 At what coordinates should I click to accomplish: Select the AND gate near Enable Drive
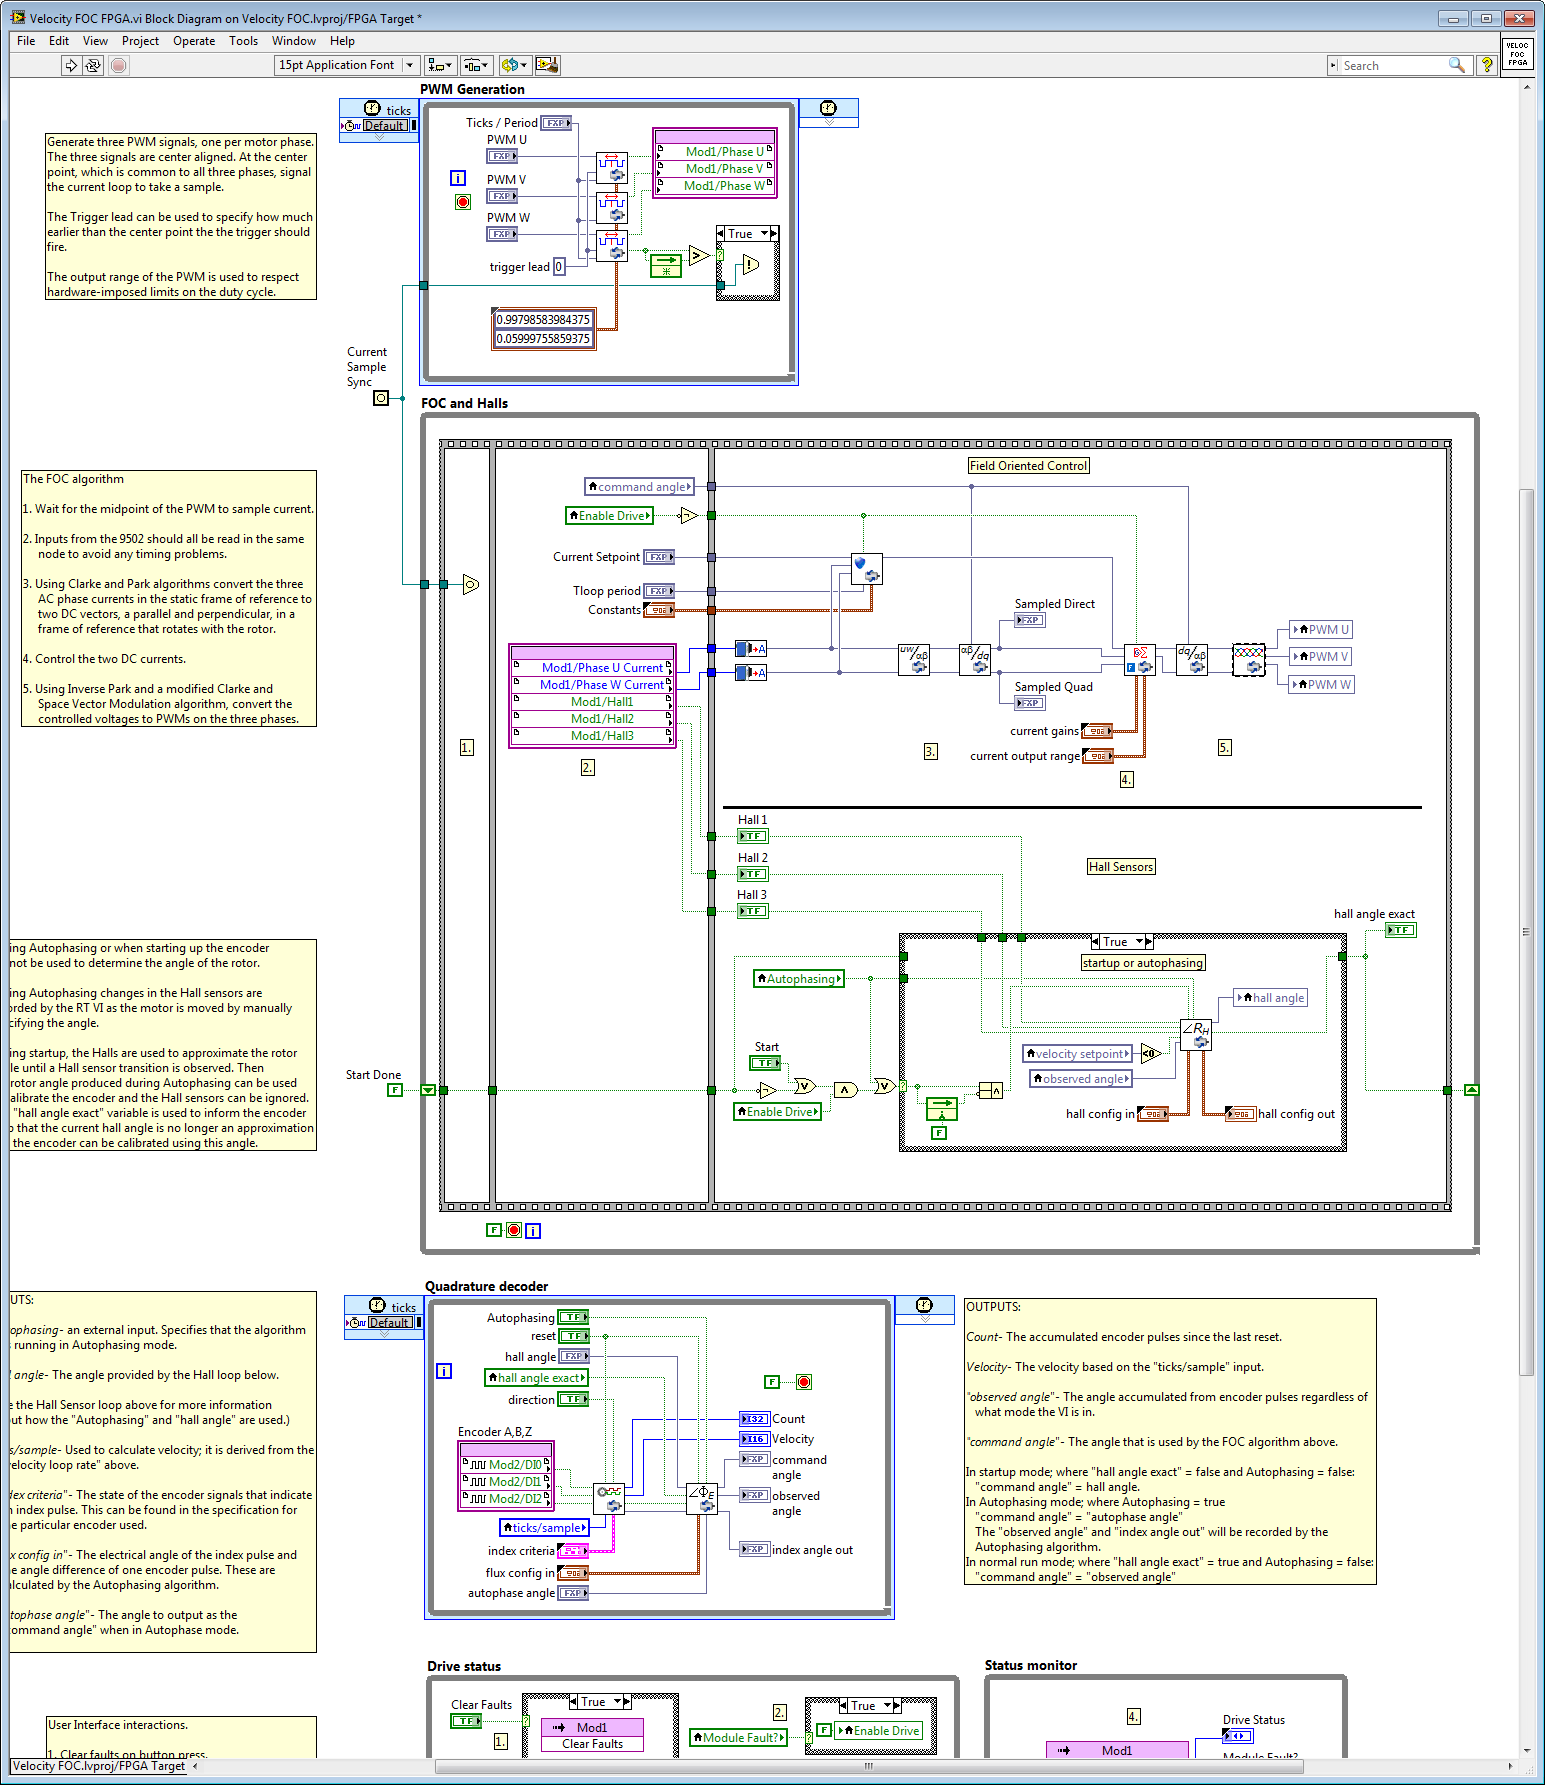pos(846,1090)
